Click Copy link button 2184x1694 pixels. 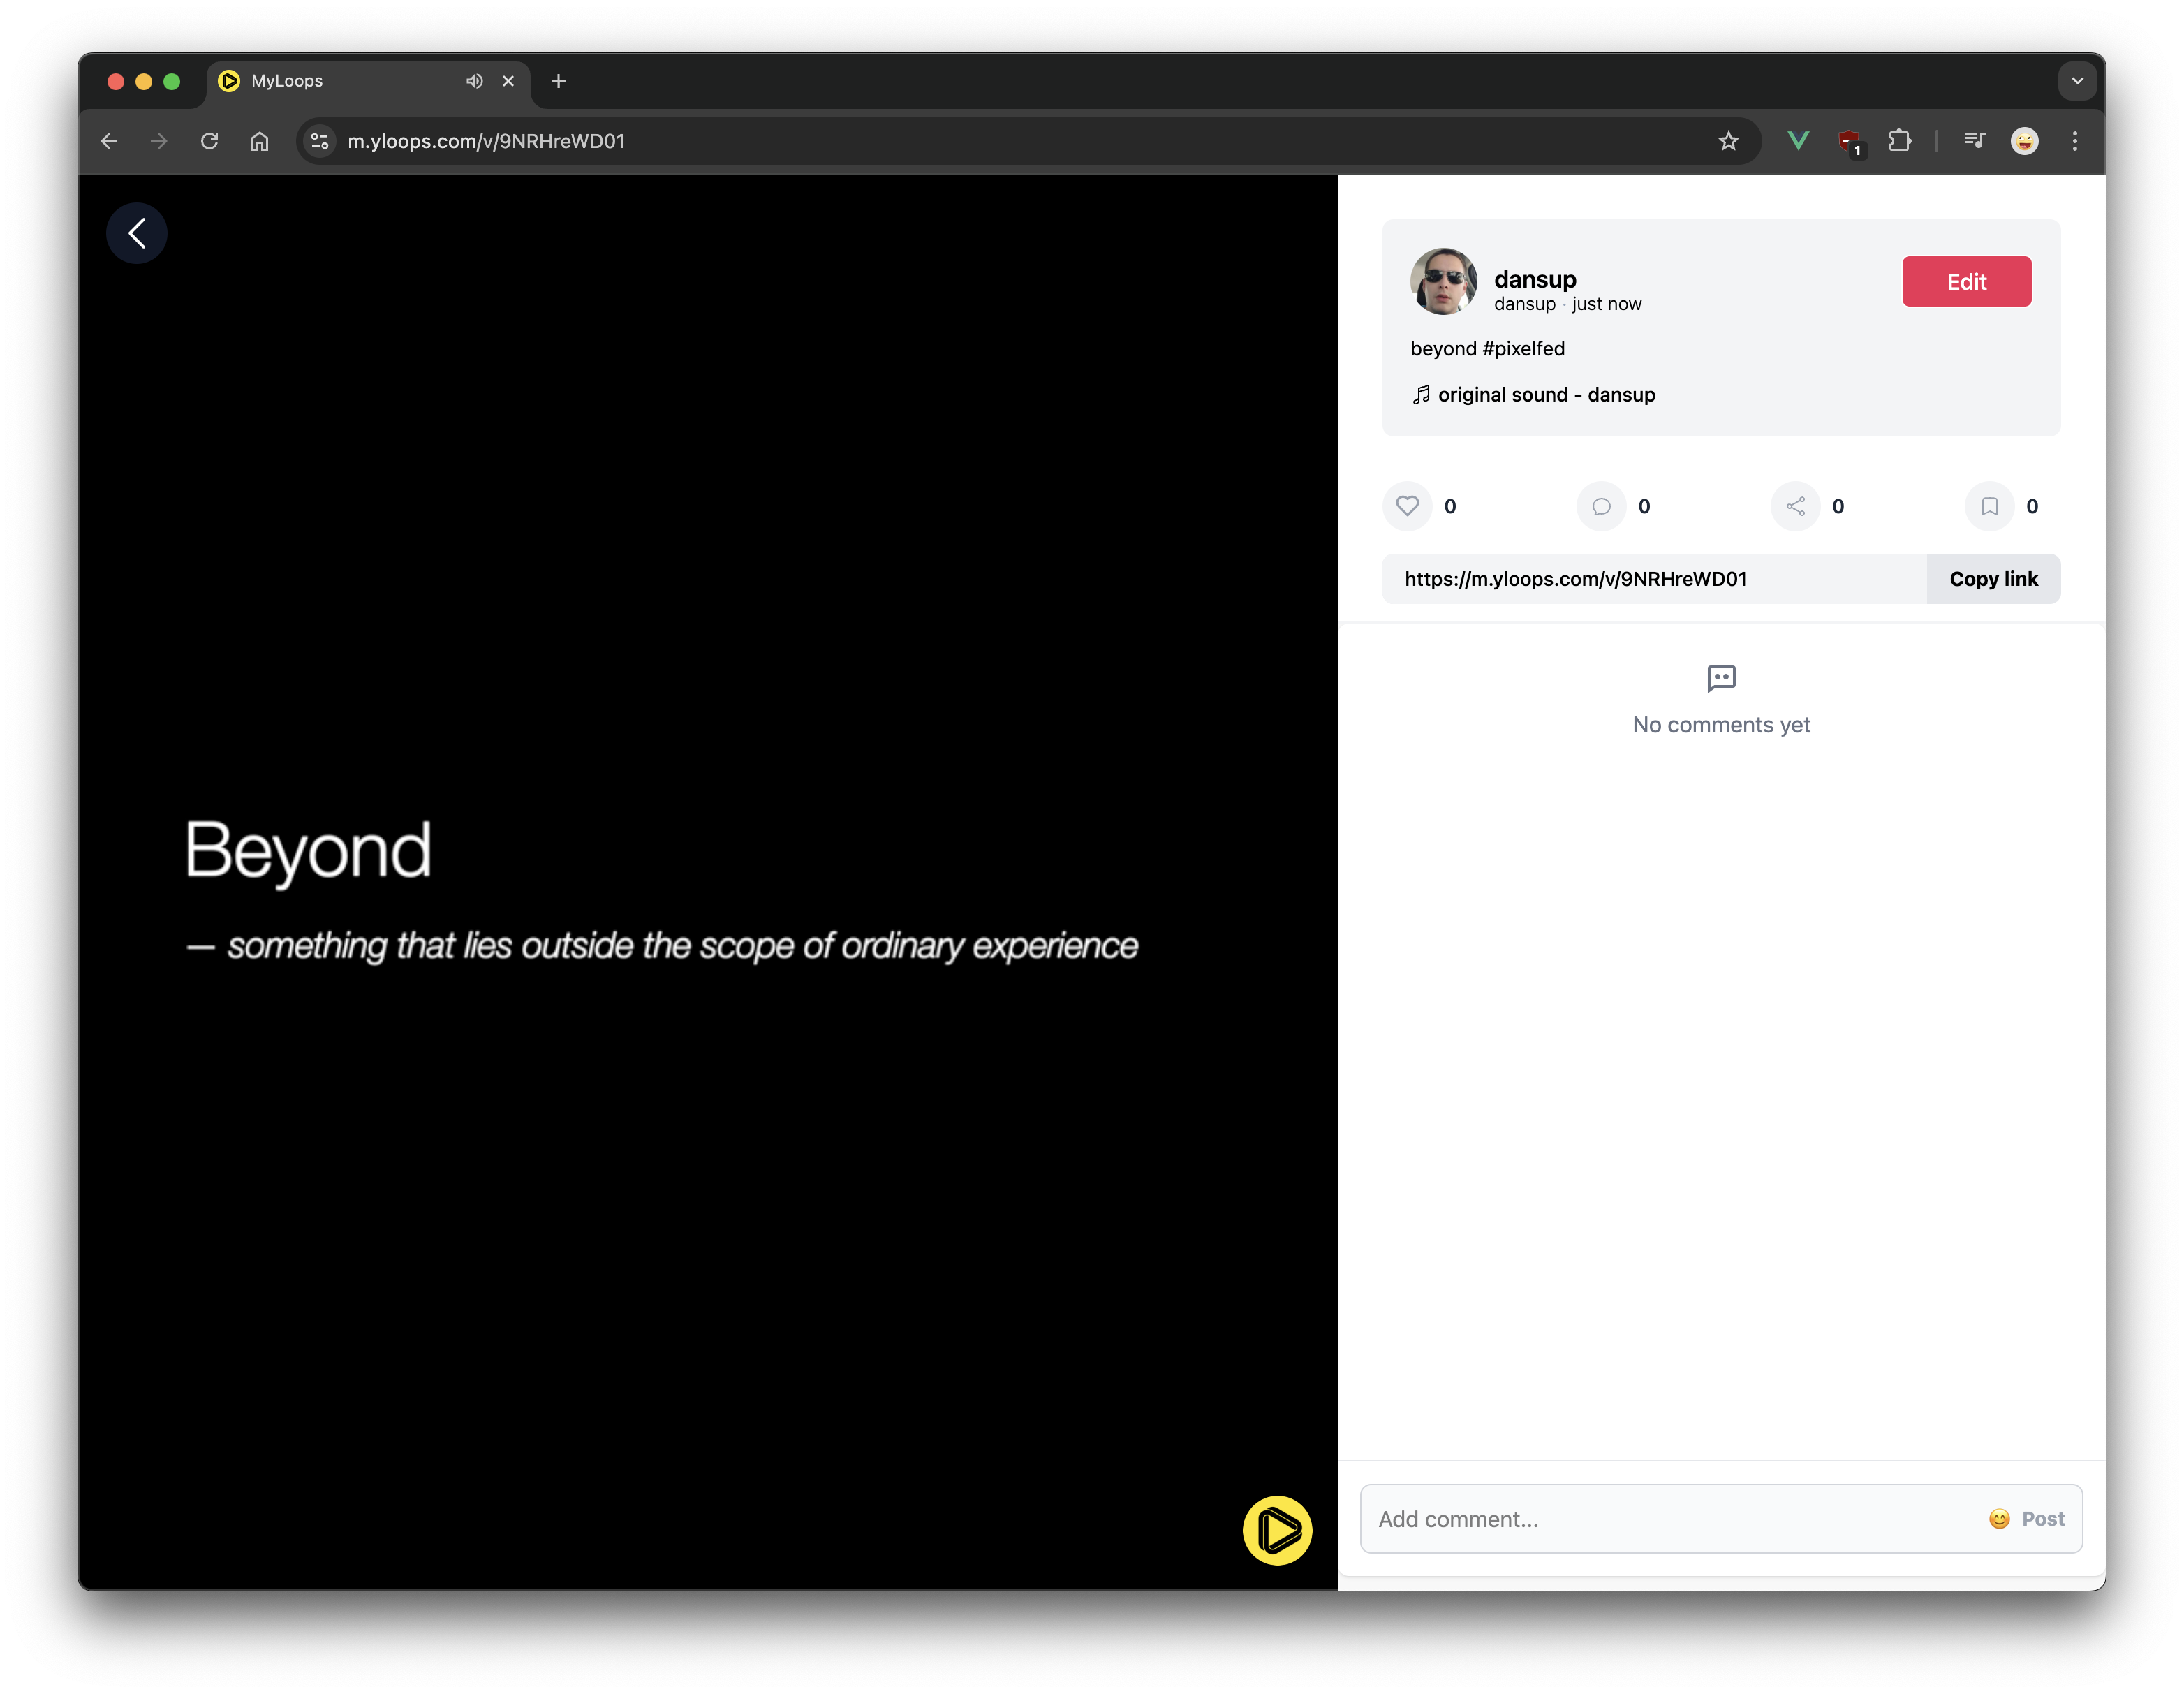(x=1993, y=579)
